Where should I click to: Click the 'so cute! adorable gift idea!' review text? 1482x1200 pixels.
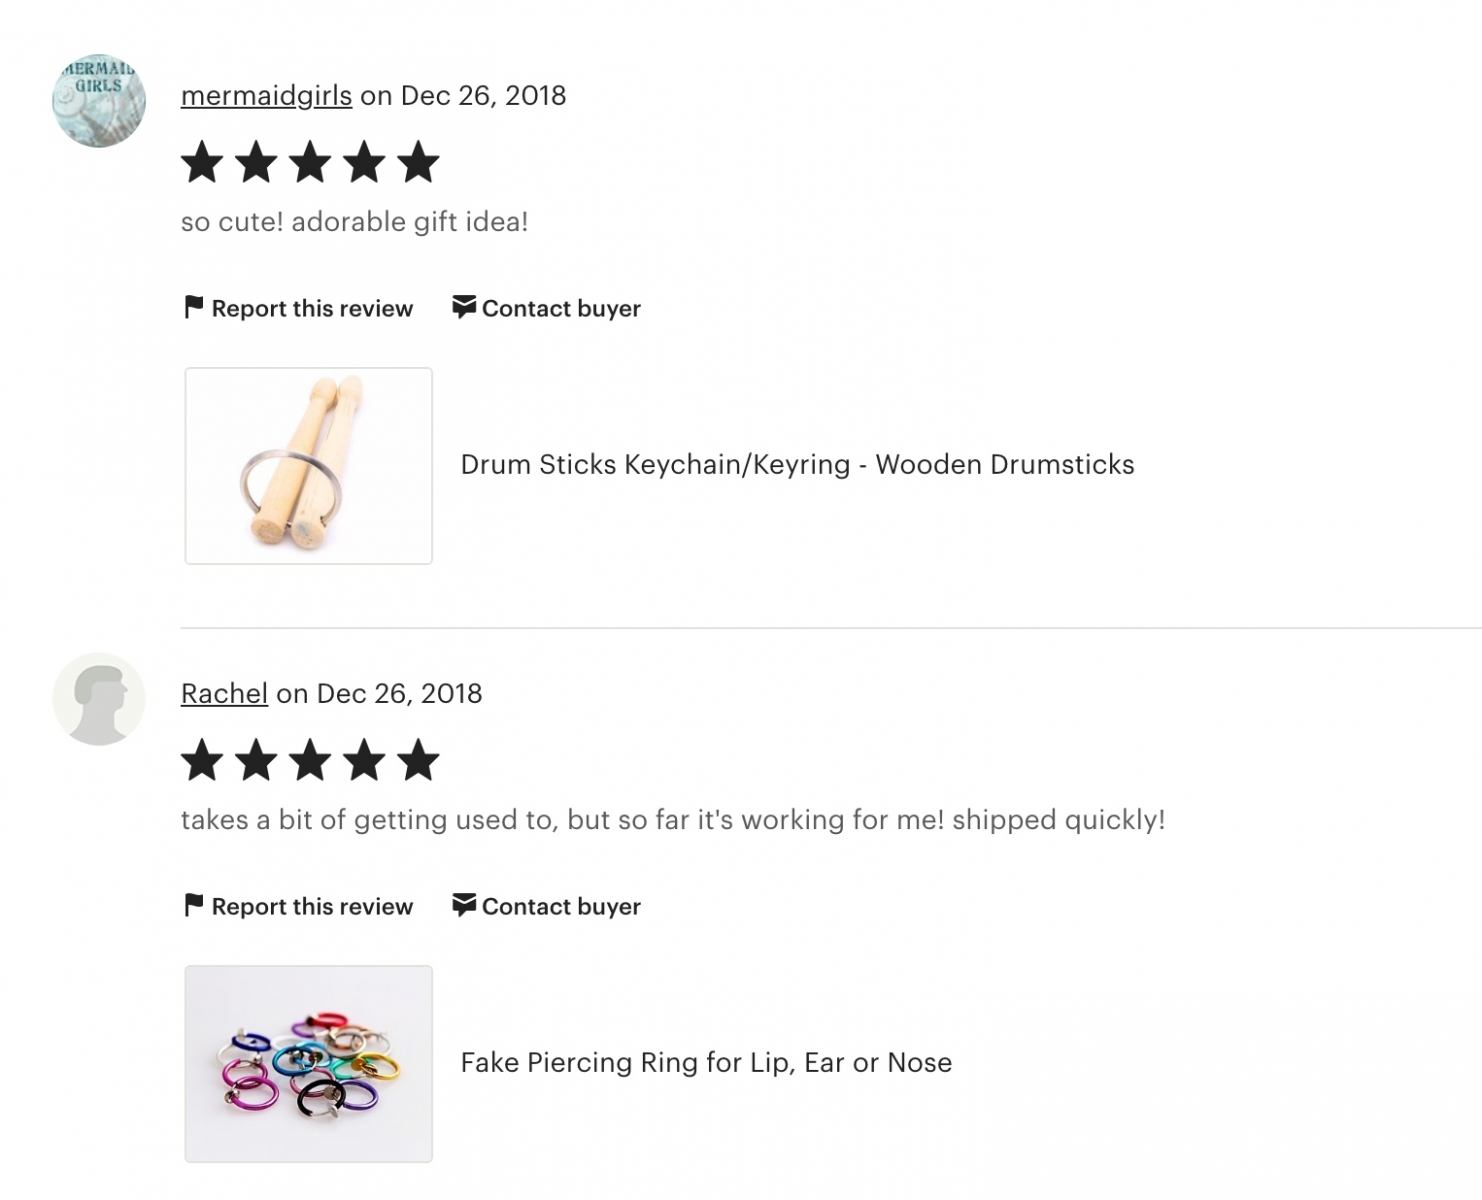pyautogui.click(x=354, y=221)
